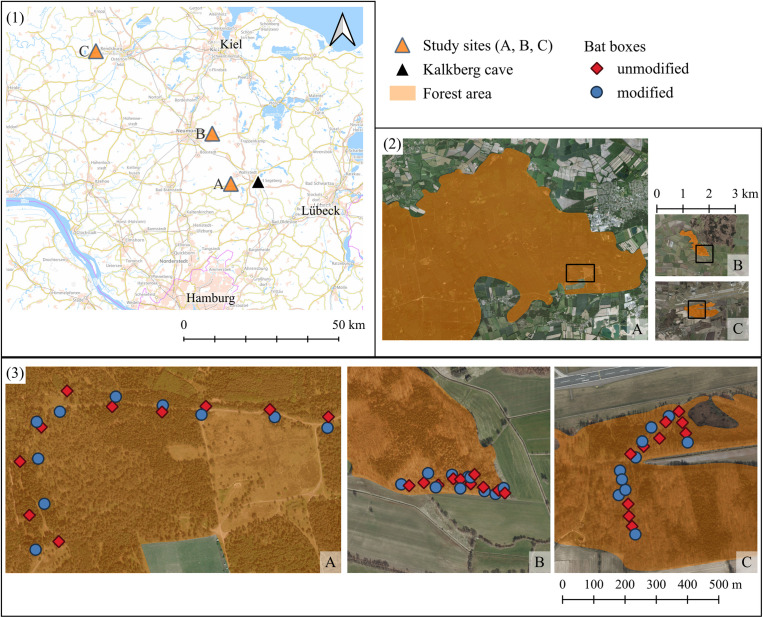The width and height of the screenshot is (763, 617).
Task: Click the 'C' corner label in panel 3
Action: tap(746, 562)
